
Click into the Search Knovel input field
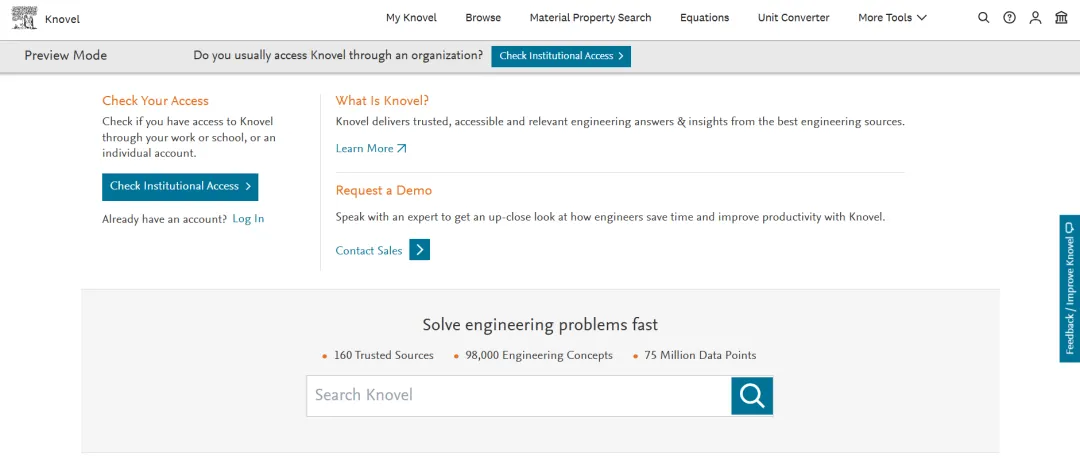coord(519,395)
